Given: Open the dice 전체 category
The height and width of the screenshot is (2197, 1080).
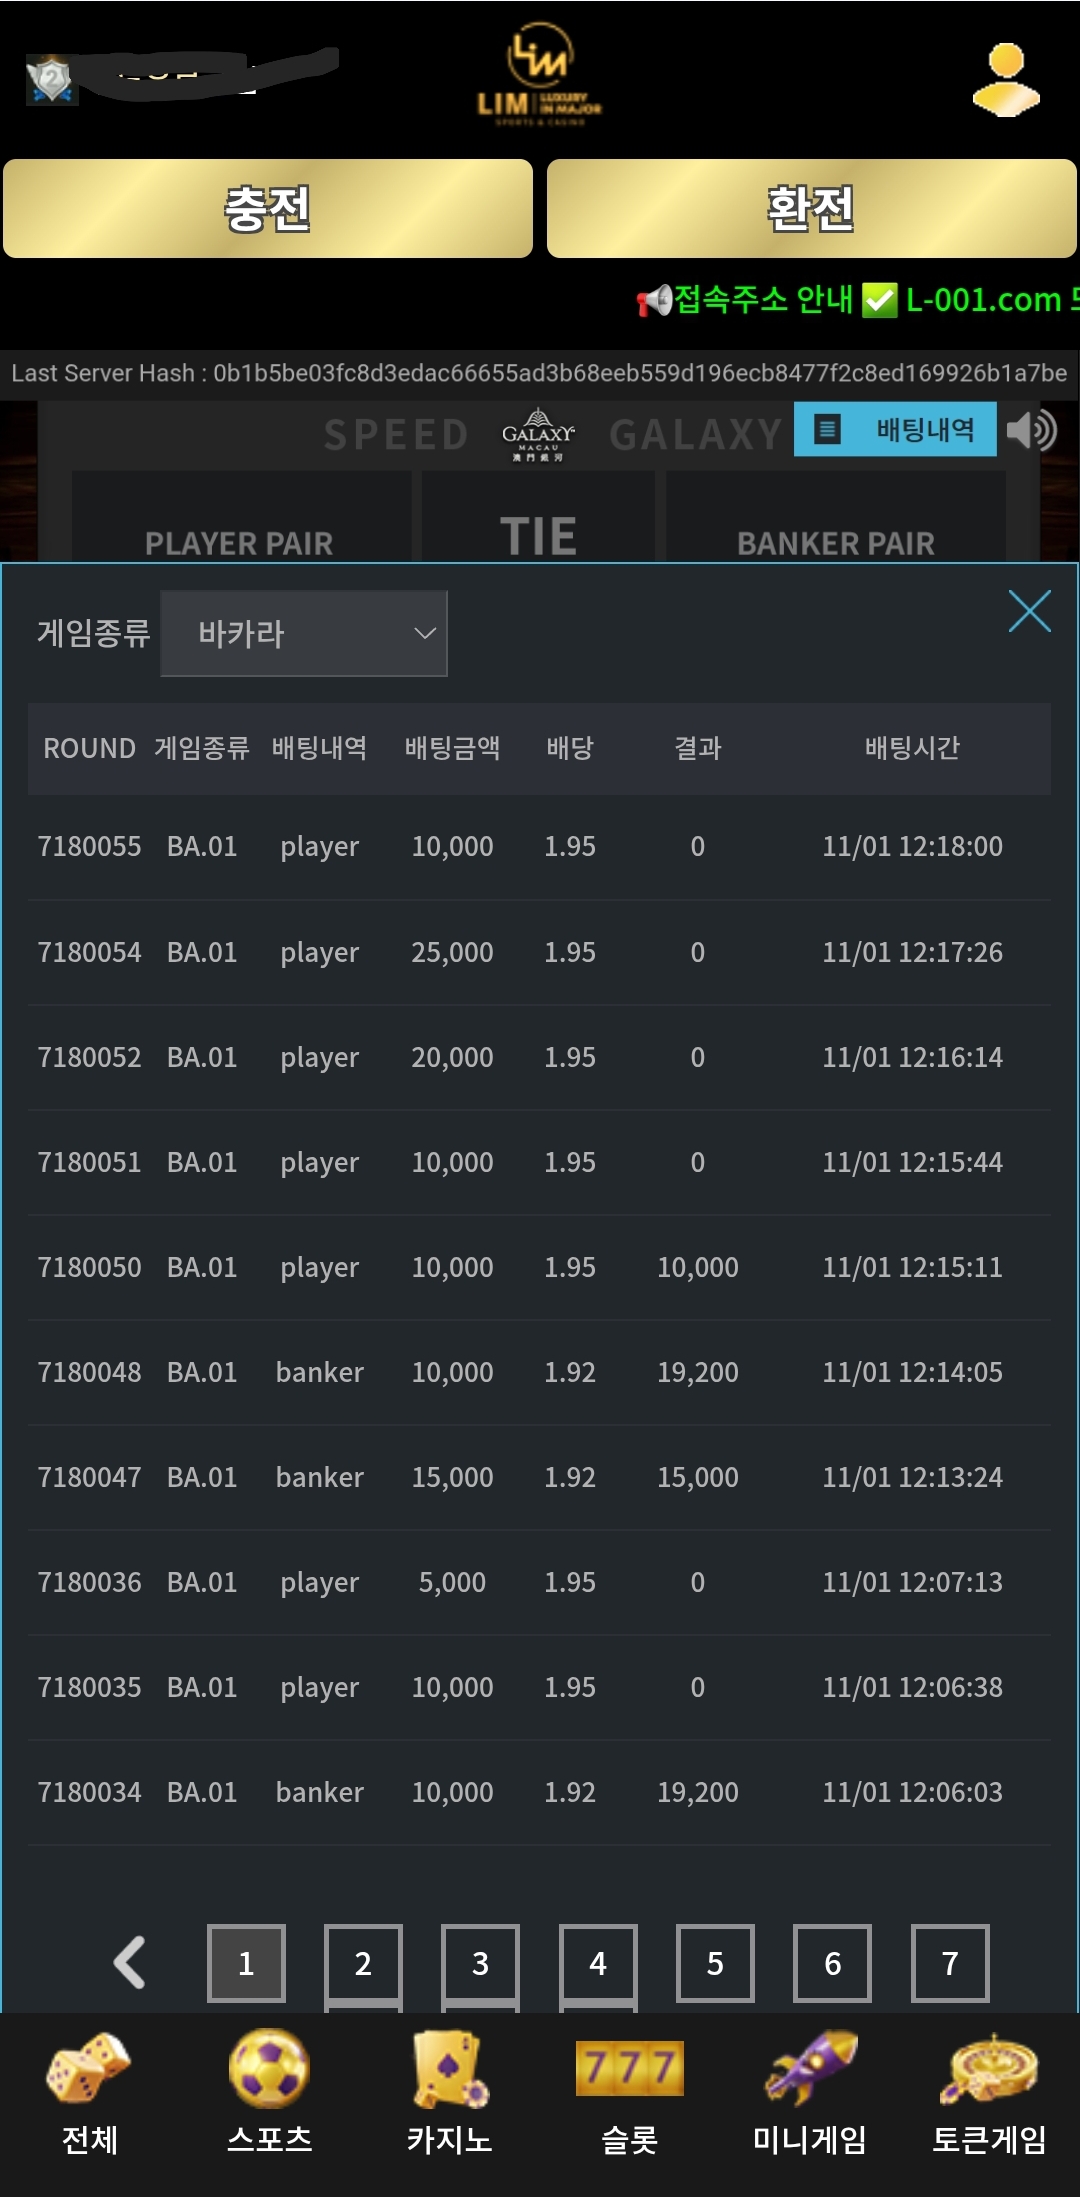Looking at the screenshot, I should [x=90, y=2093].
